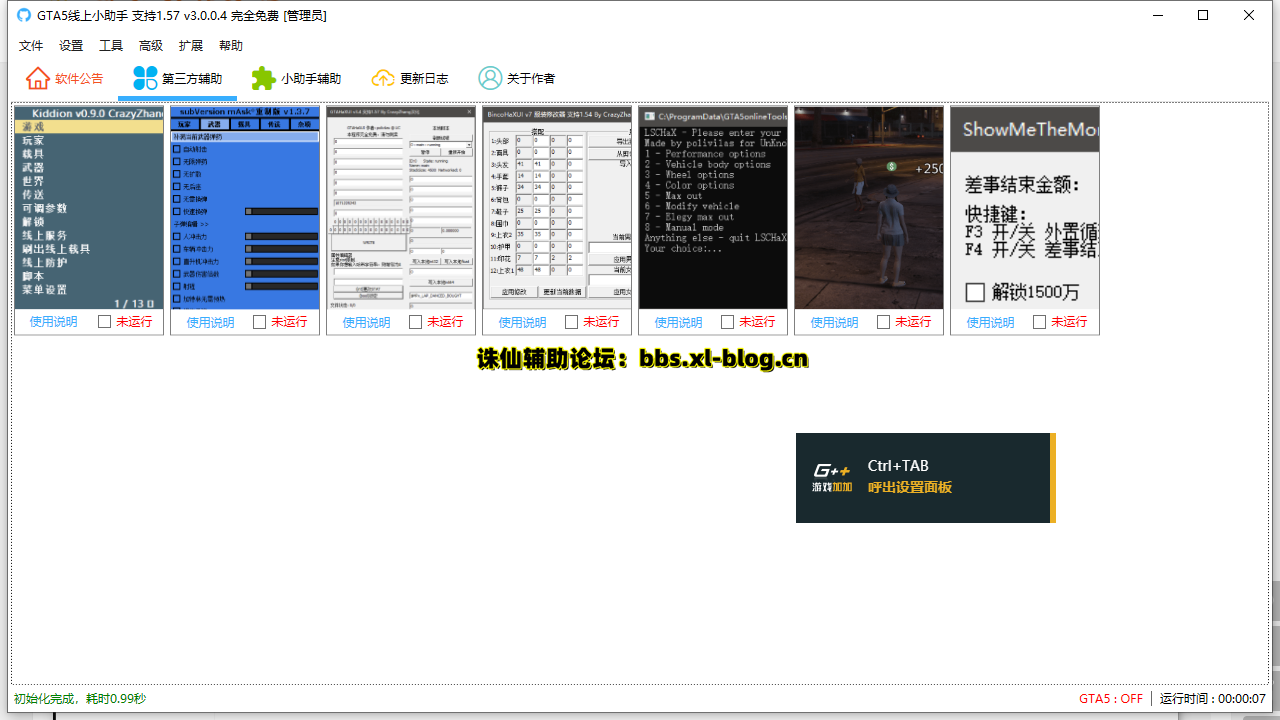1280x720 pixels.
Task: Click the 运行时间 status bar entry
Action: click(1213, 699)
